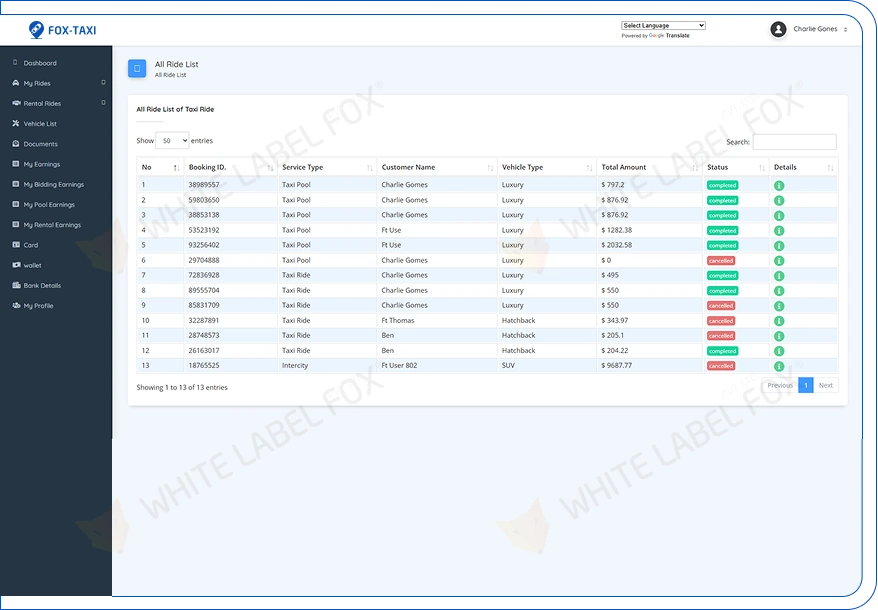This screenshot has width=878, height=610.
Task: Sort table by Booking ID column
Action: point(231,167)
